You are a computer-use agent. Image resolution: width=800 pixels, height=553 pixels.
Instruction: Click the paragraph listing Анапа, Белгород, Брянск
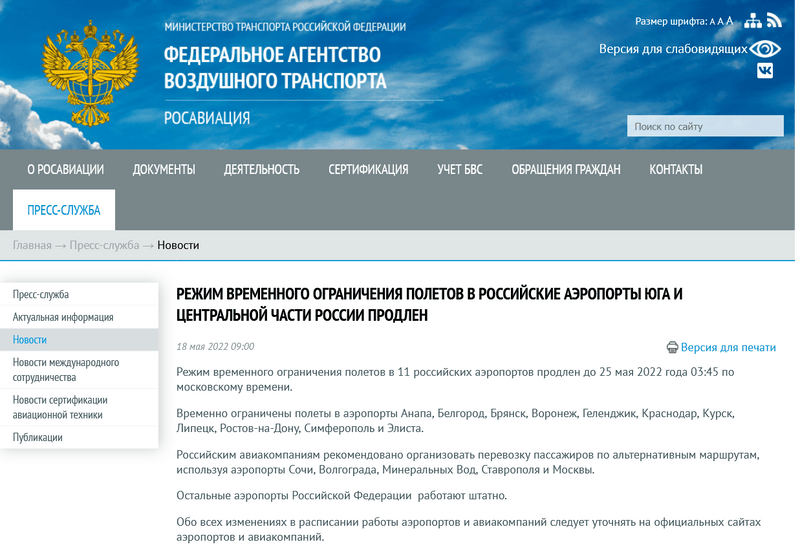click(x=455, y=421)
